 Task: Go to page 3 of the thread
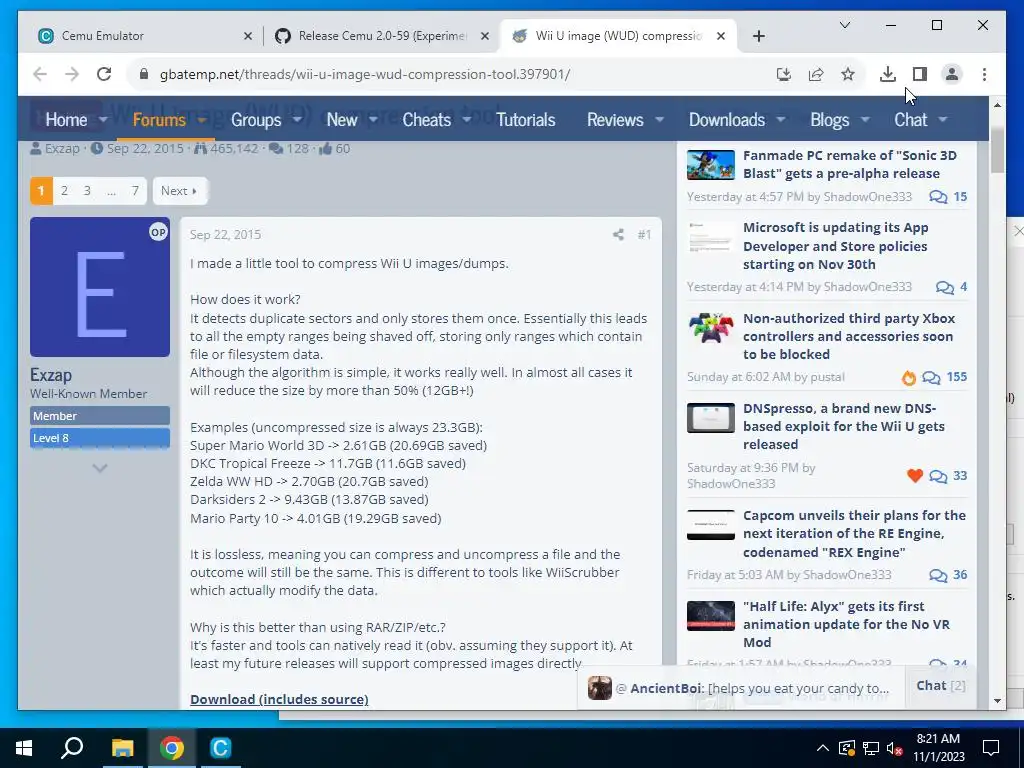87,191
